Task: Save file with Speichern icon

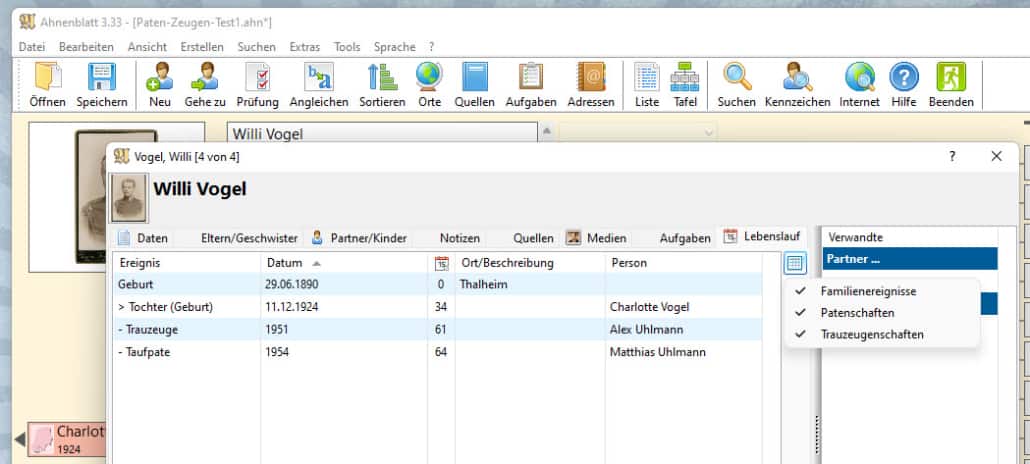Action: [102, 77]
